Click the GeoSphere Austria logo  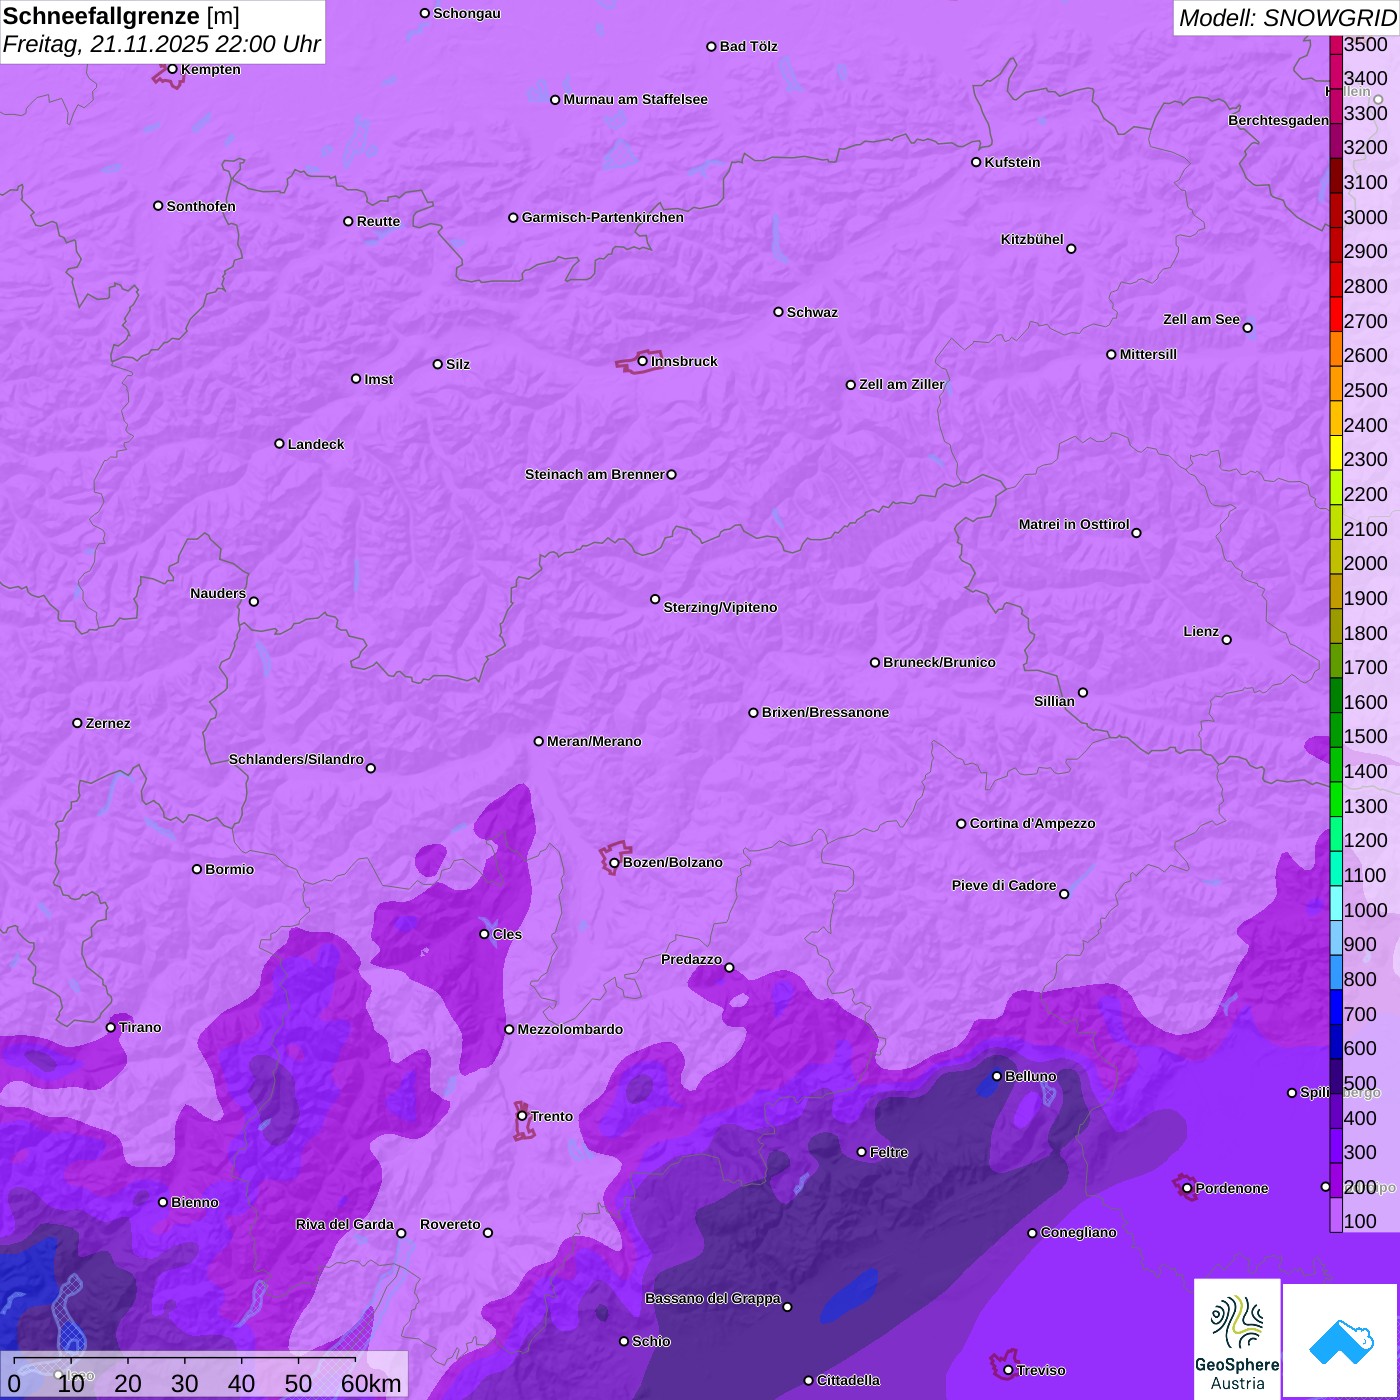pyautogui.click(x=1237, y=1340)
